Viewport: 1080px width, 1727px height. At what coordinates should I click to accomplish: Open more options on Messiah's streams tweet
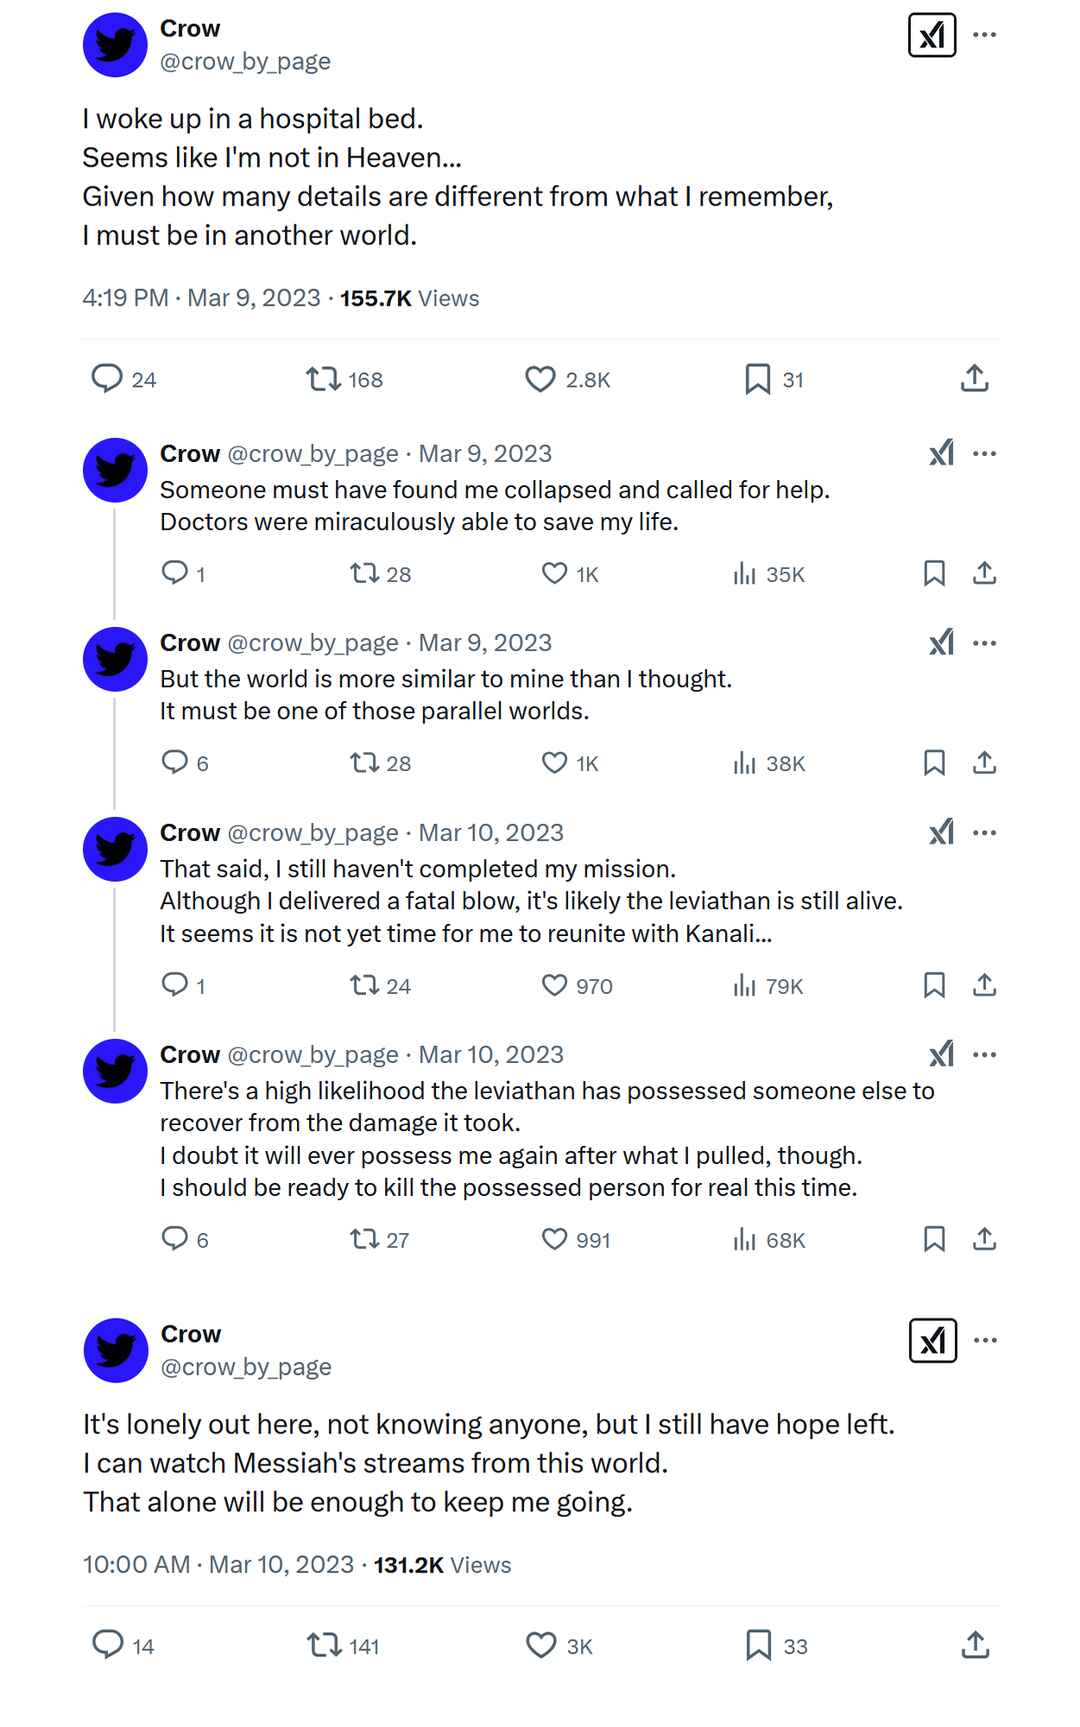[x=985, y=1340]
